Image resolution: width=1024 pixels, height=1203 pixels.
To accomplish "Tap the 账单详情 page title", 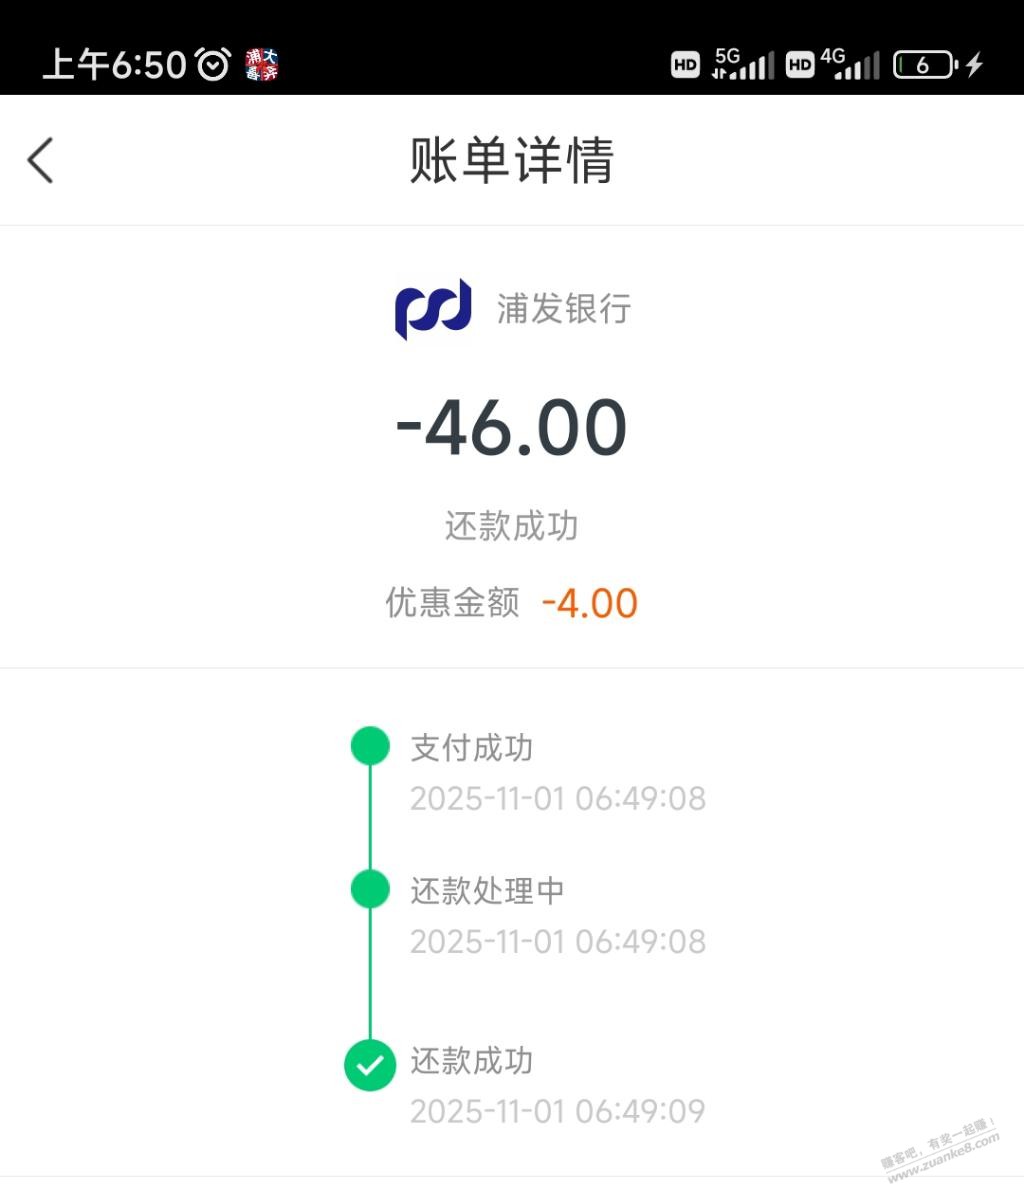I will click(x=511, y=160).
